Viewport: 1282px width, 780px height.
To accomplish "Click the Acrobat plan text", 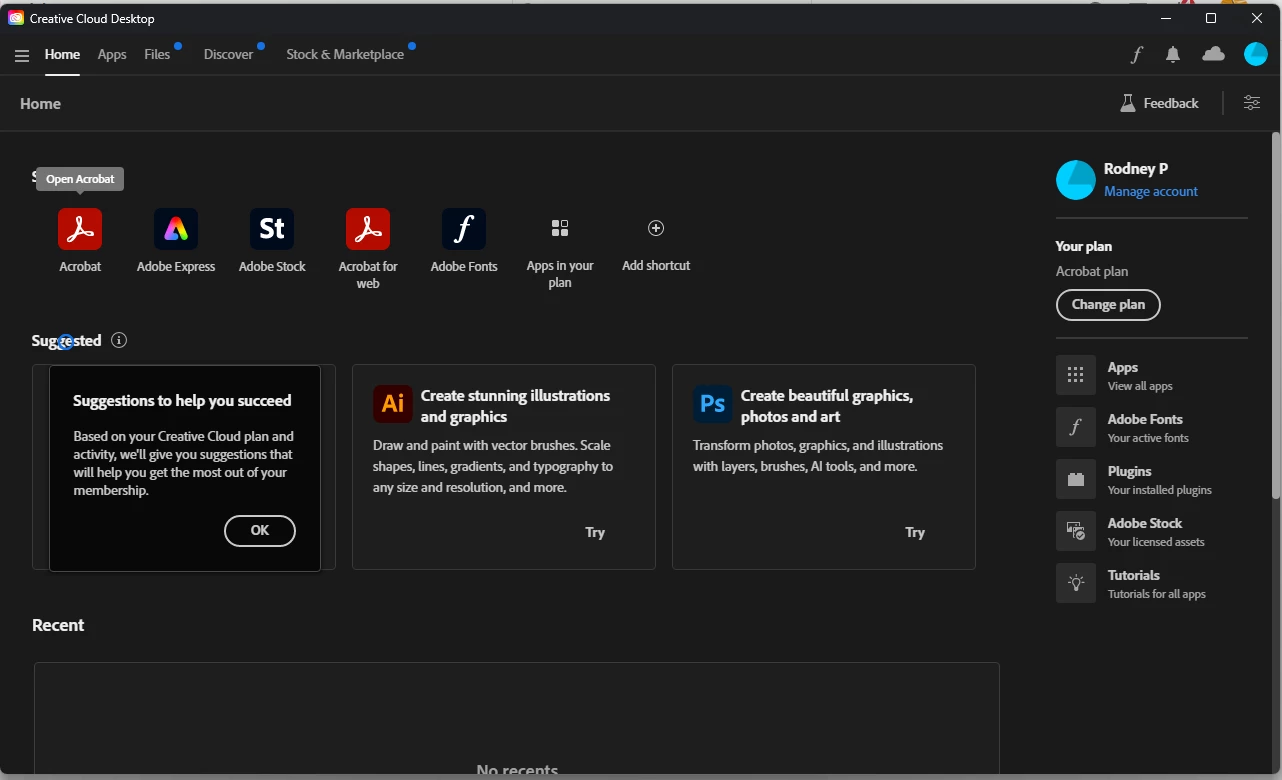I will [x=1092, y=271].
